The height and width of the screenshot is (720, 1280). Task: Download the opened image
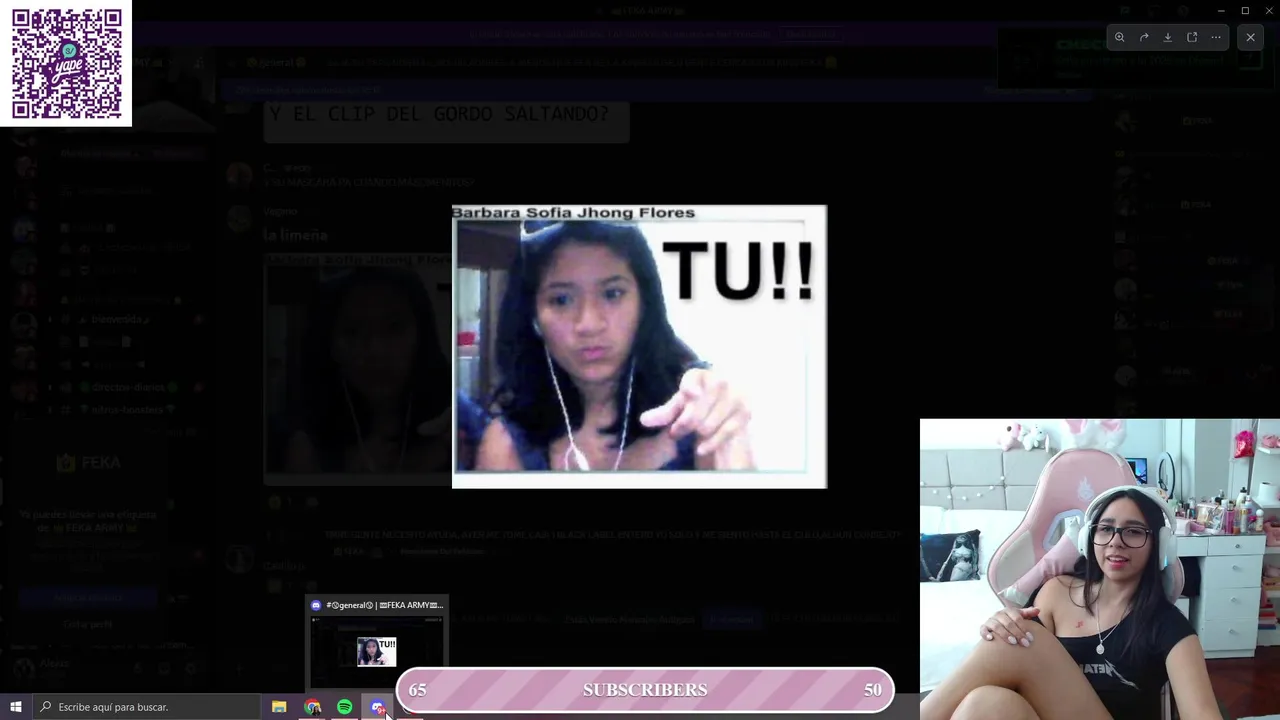(x=1168, y=37)
